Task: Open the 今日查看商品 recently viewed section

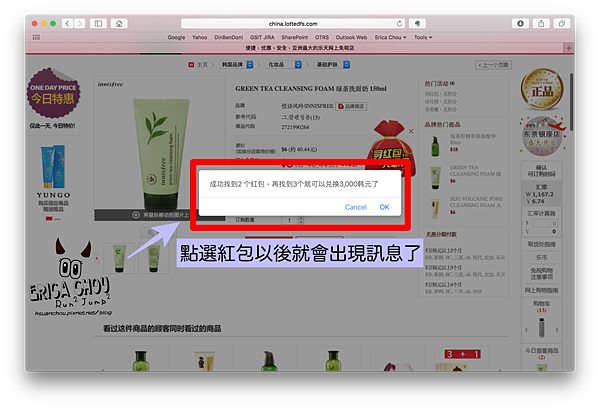Action: pyautogui.click(x=541, y=353)
